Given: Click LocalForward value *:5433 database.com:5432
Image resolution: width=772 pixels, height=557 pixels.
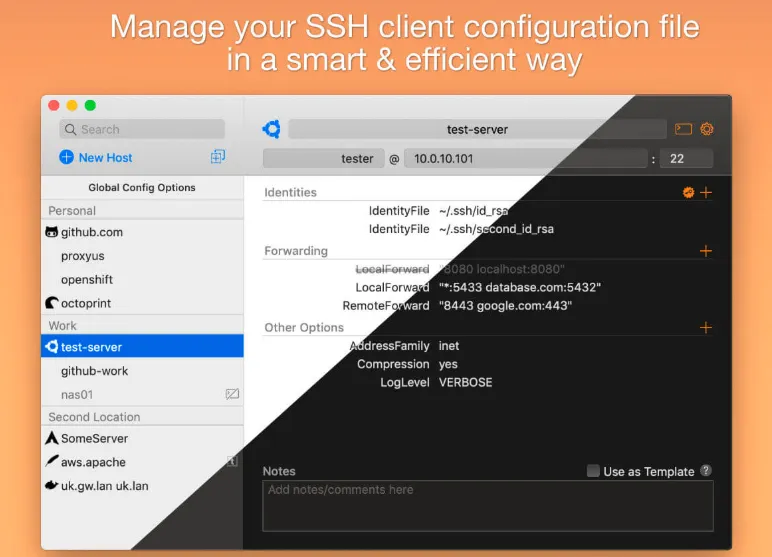Looking at the screenshot, I should click(x=520, y=287).
